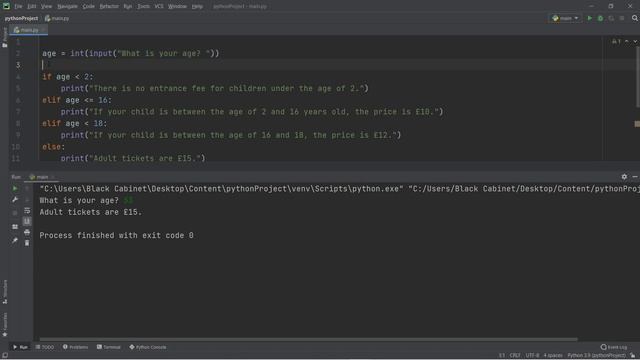
Task: Change the 4 spaces indent setting
Action: coord(553,356)
